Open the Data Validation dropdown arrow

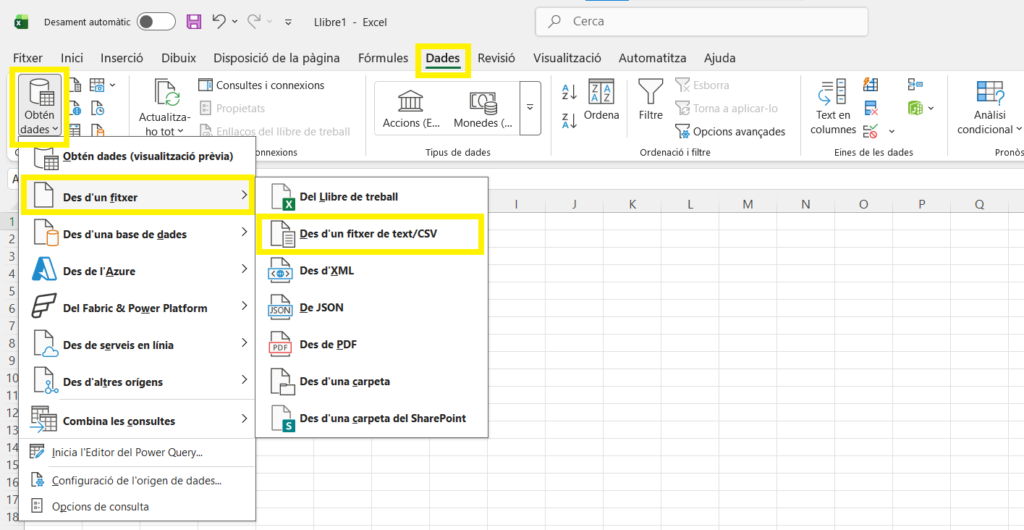pos(892,131)
